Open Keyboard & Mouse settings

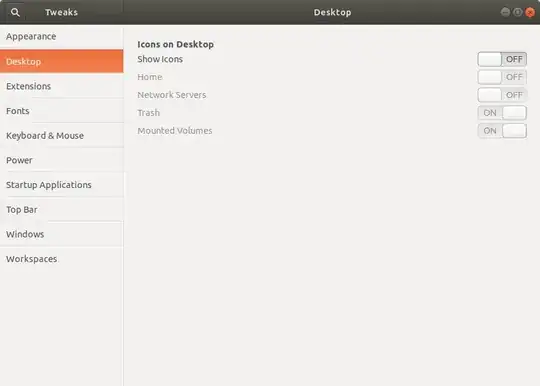tap(62, 136)
